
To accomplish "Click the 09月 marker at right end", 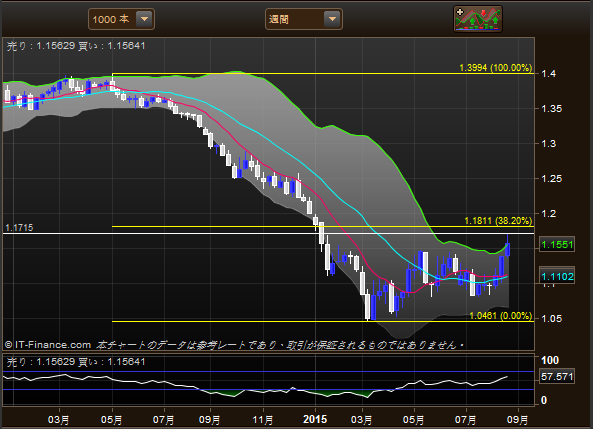I will (x=517, y=420).
